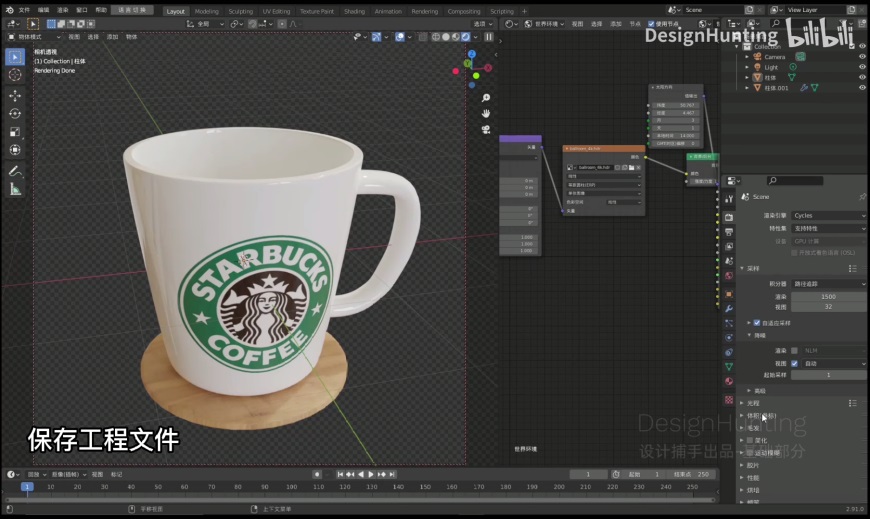Open the Object properties tab (orange square)
Screen dimensions: 870x519
point(729,294)
